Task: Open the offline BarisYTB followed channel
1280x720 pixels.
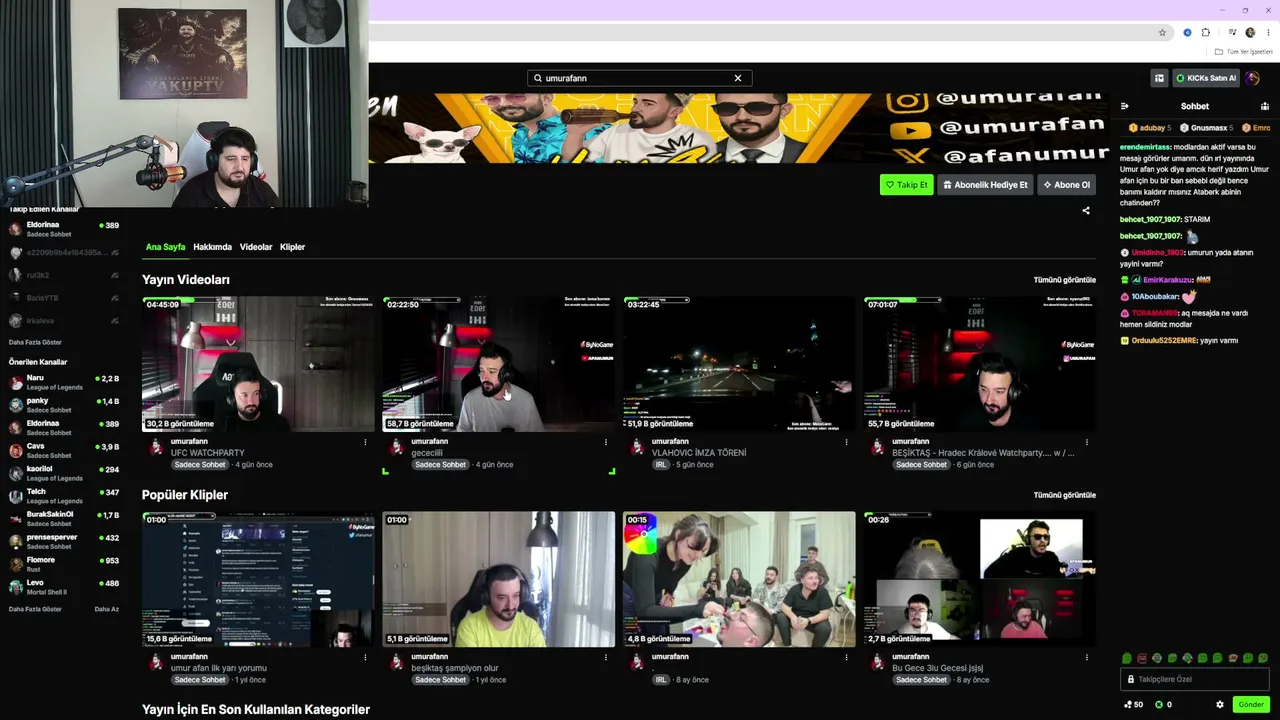Action: [x=64, y=298]
